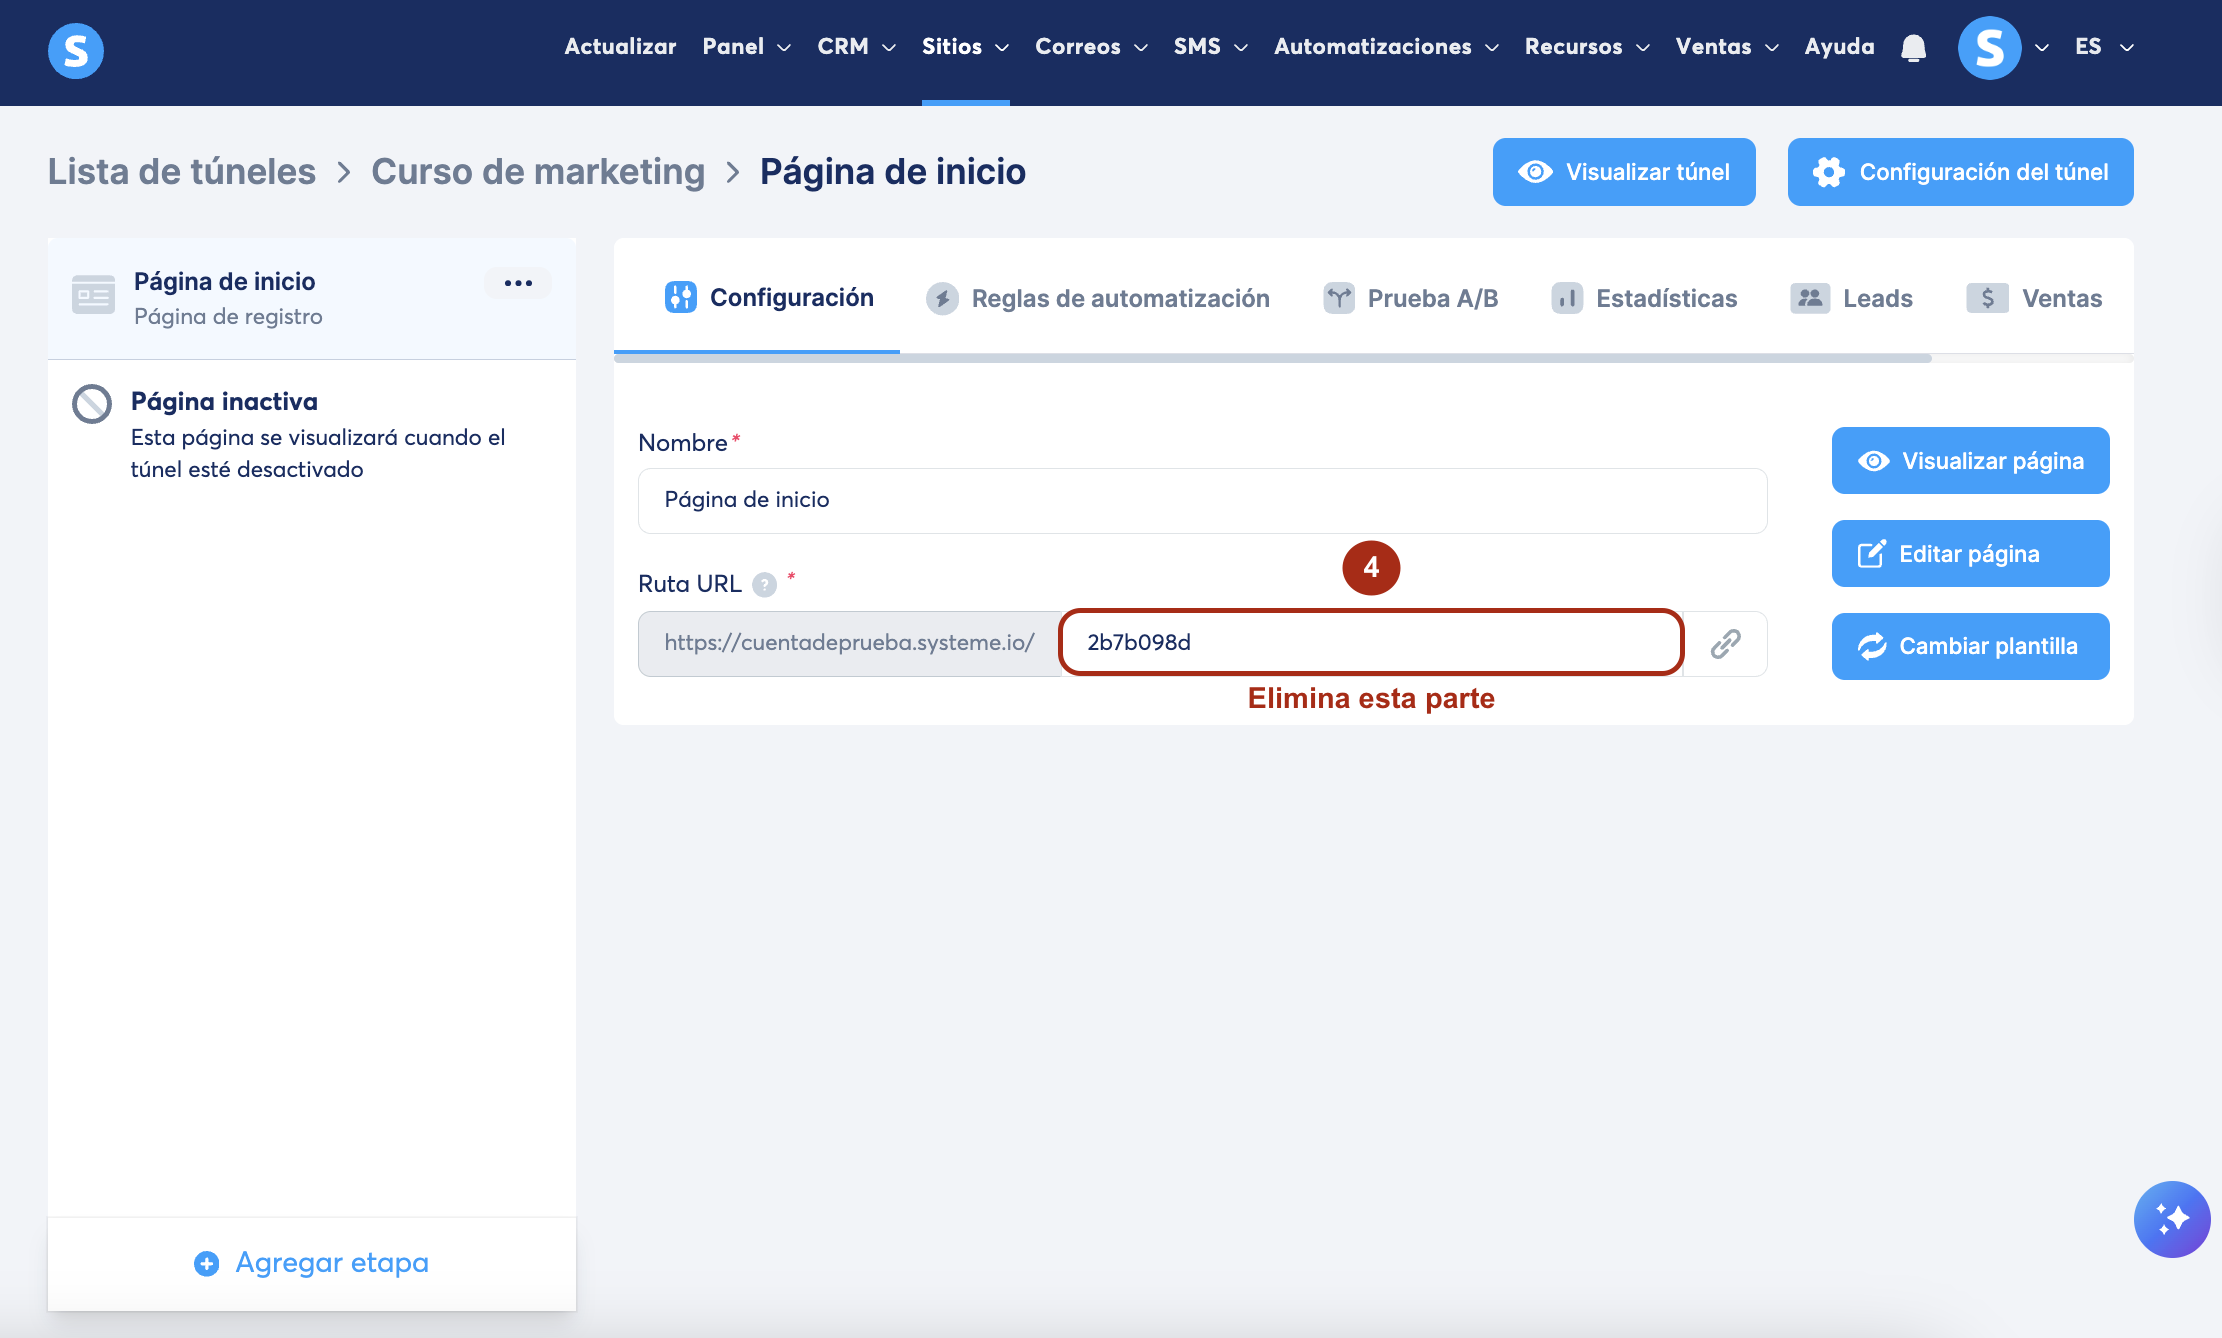Click the Agregar etapa link
The image size is (2222, 1338).
pyautogui.click(x=312, y=1263)
